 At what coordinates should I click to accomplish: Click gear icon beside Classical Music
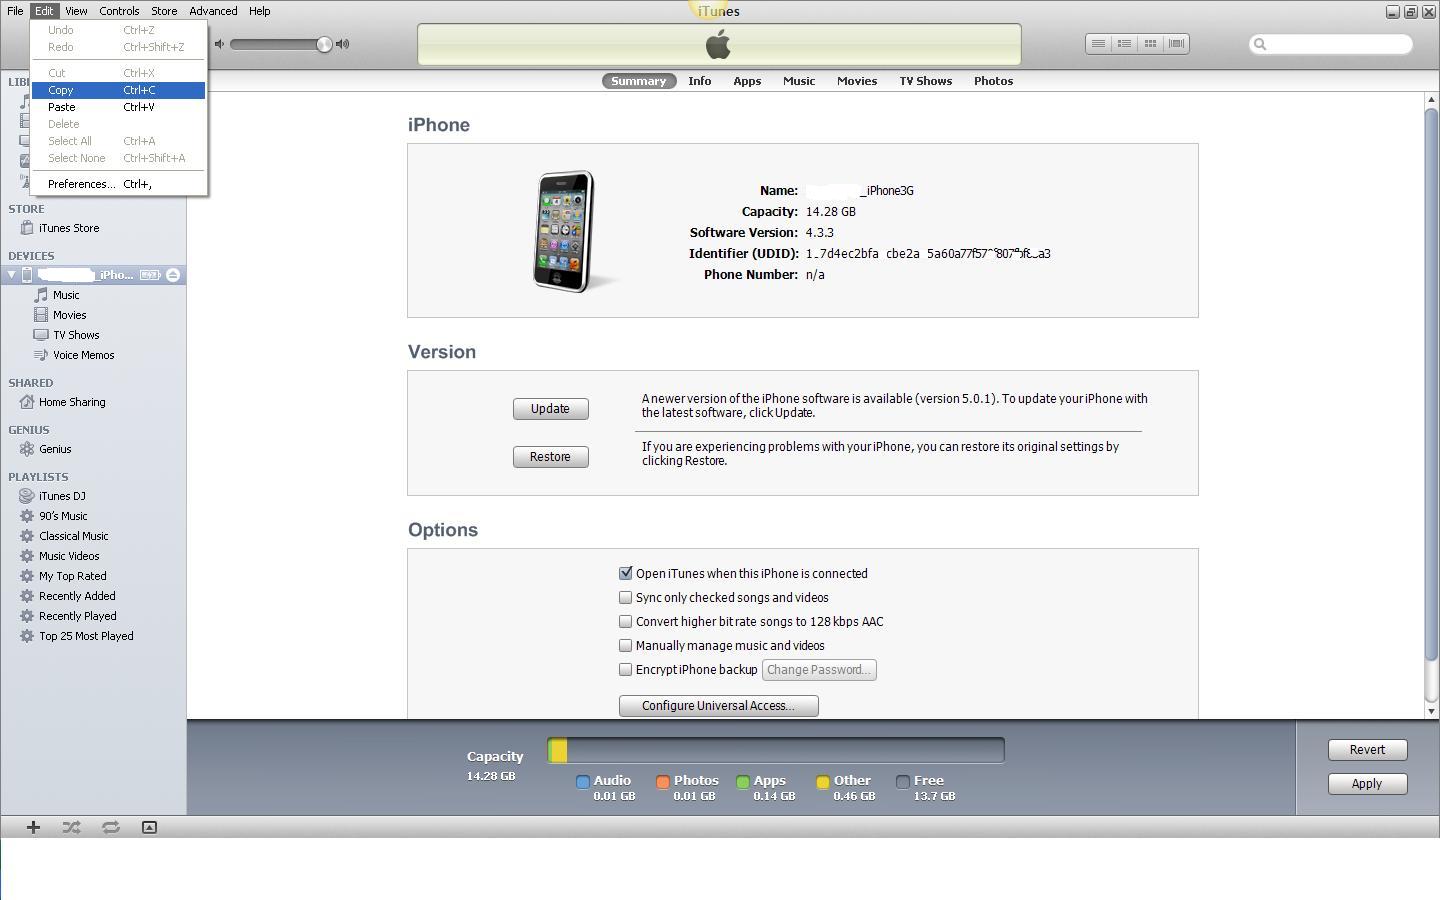click(x=27, y=536)
